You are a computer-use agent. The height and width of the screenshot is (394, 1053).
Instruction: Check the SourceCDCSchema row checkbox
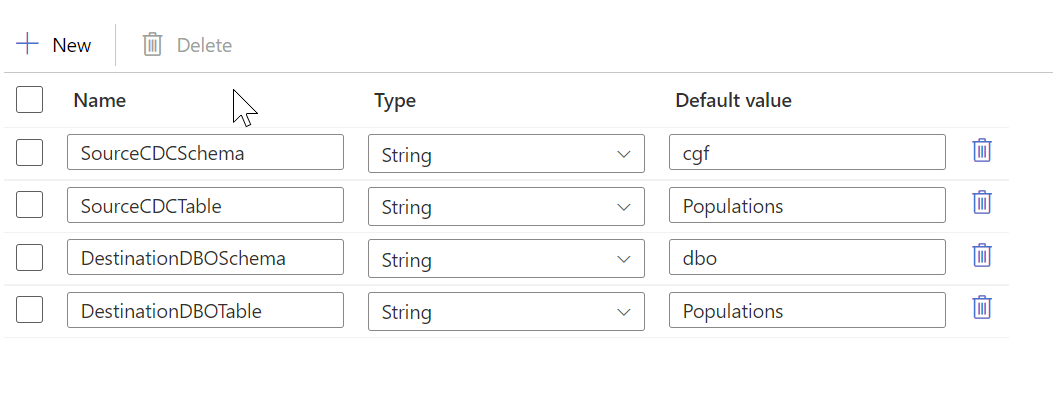(30, 152)
